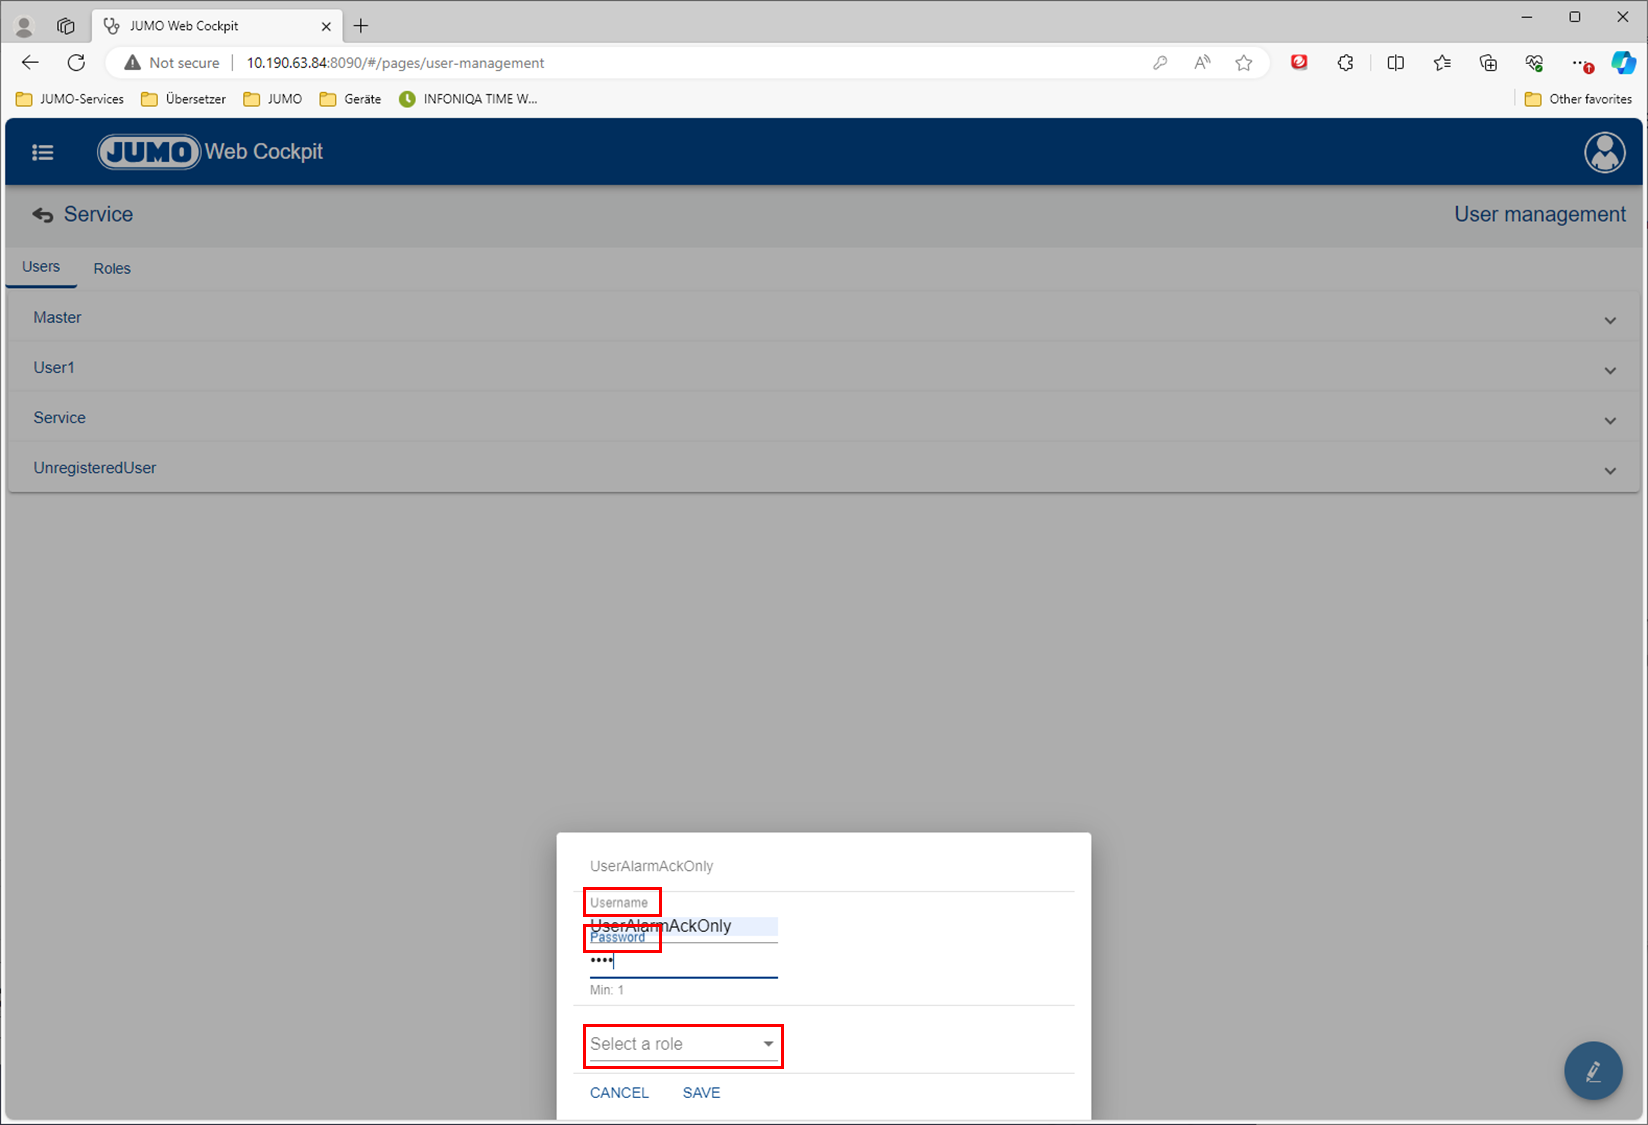Toggle browser split screen icon
Viewport: 1648px width, 1125px height.
[x=1395, y=63]
